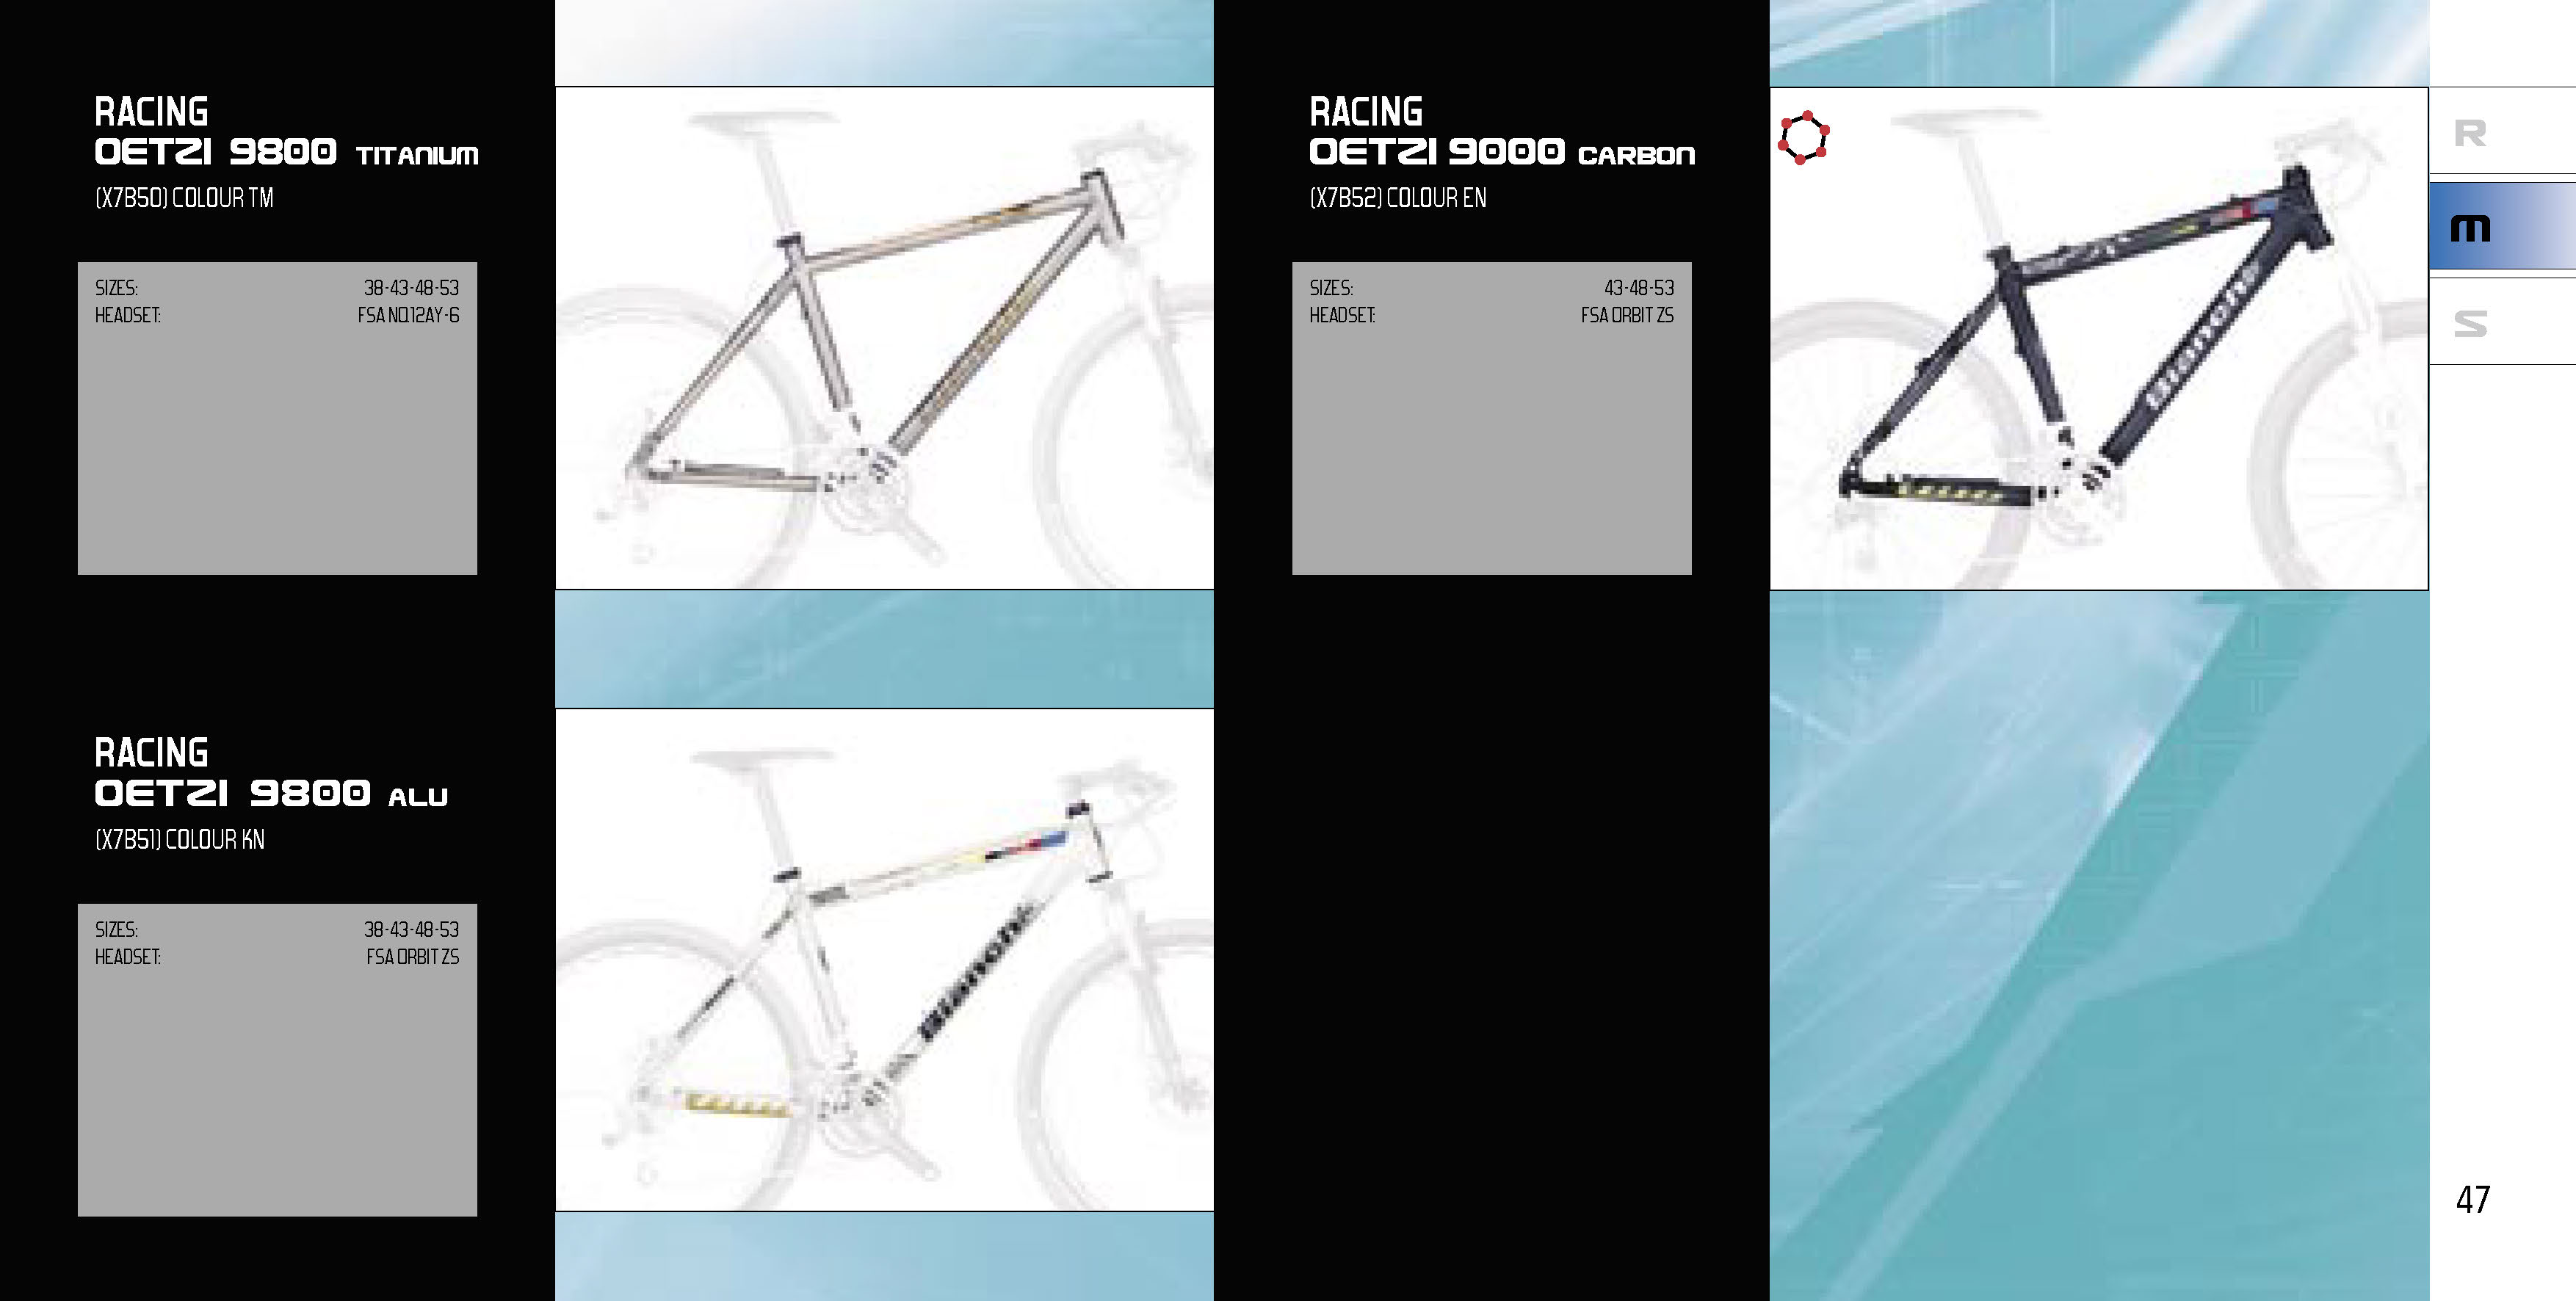This screenshot has width=2576, height=1301.
Task: Click the (X7B51) Colour KN code
Action: click(180, 840)
